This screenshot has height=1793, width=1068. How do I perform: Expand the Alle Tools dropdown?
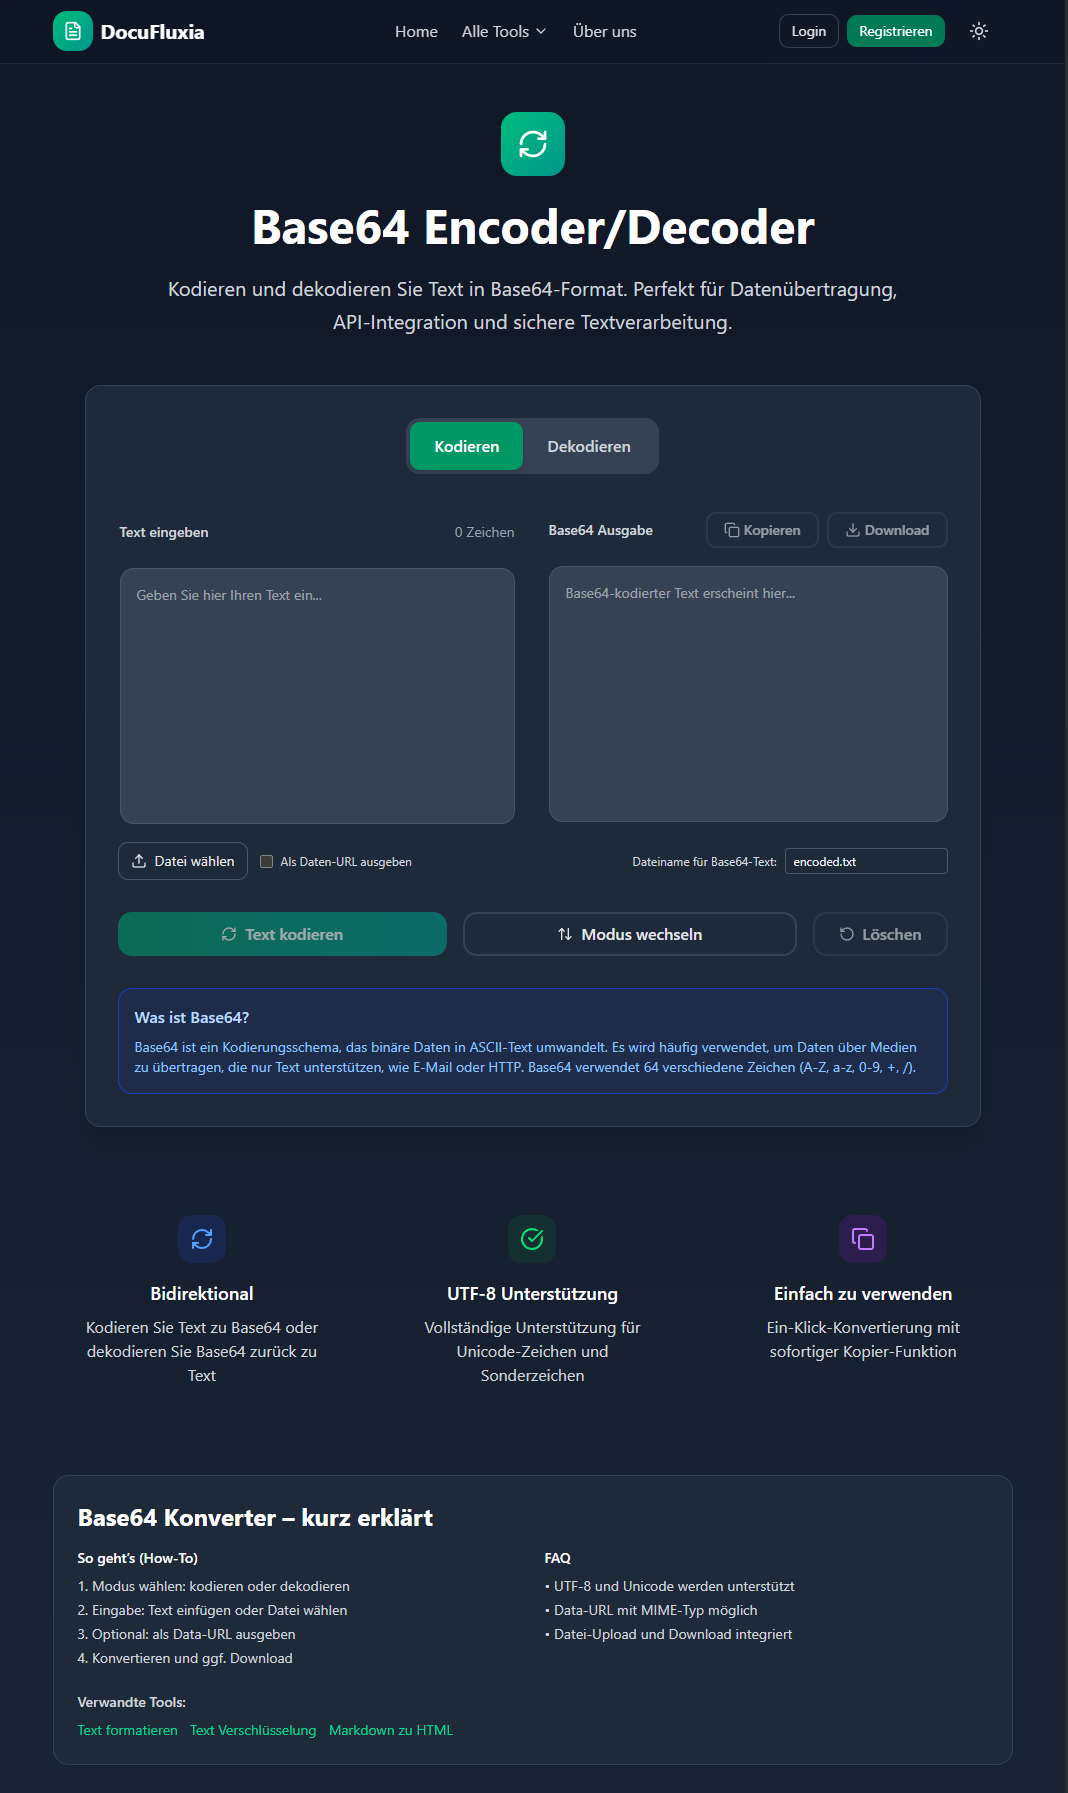tap(504, 31)
